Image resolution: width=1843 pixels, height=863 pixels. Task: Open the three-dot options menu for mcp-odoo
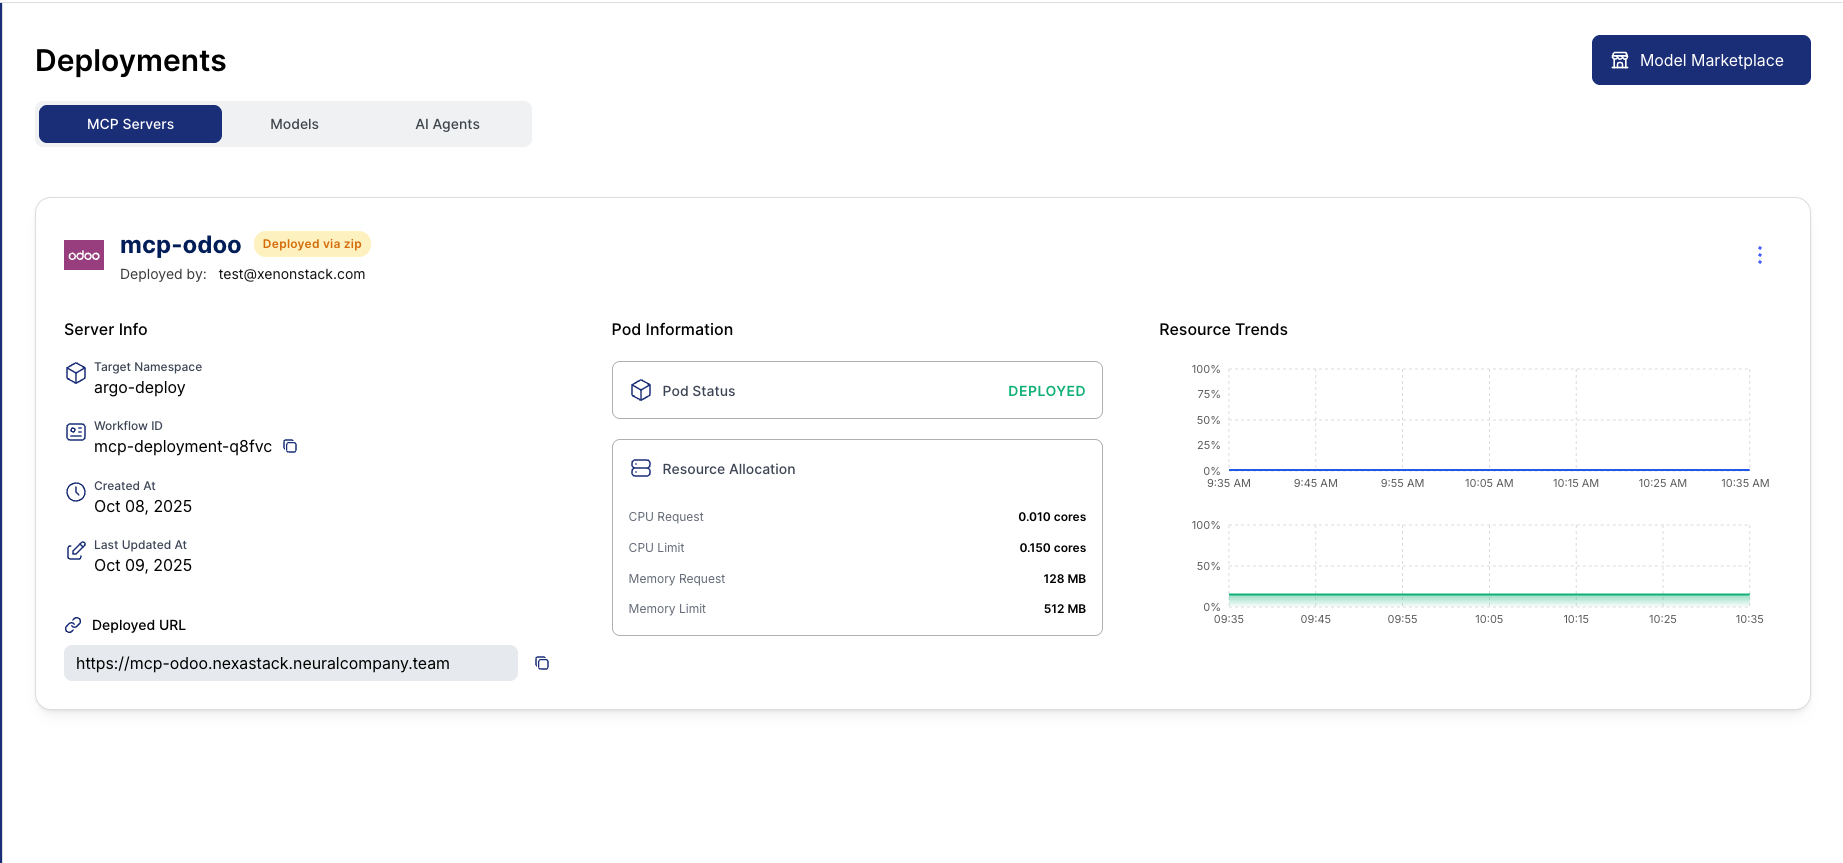click(x=1759, y=255)
